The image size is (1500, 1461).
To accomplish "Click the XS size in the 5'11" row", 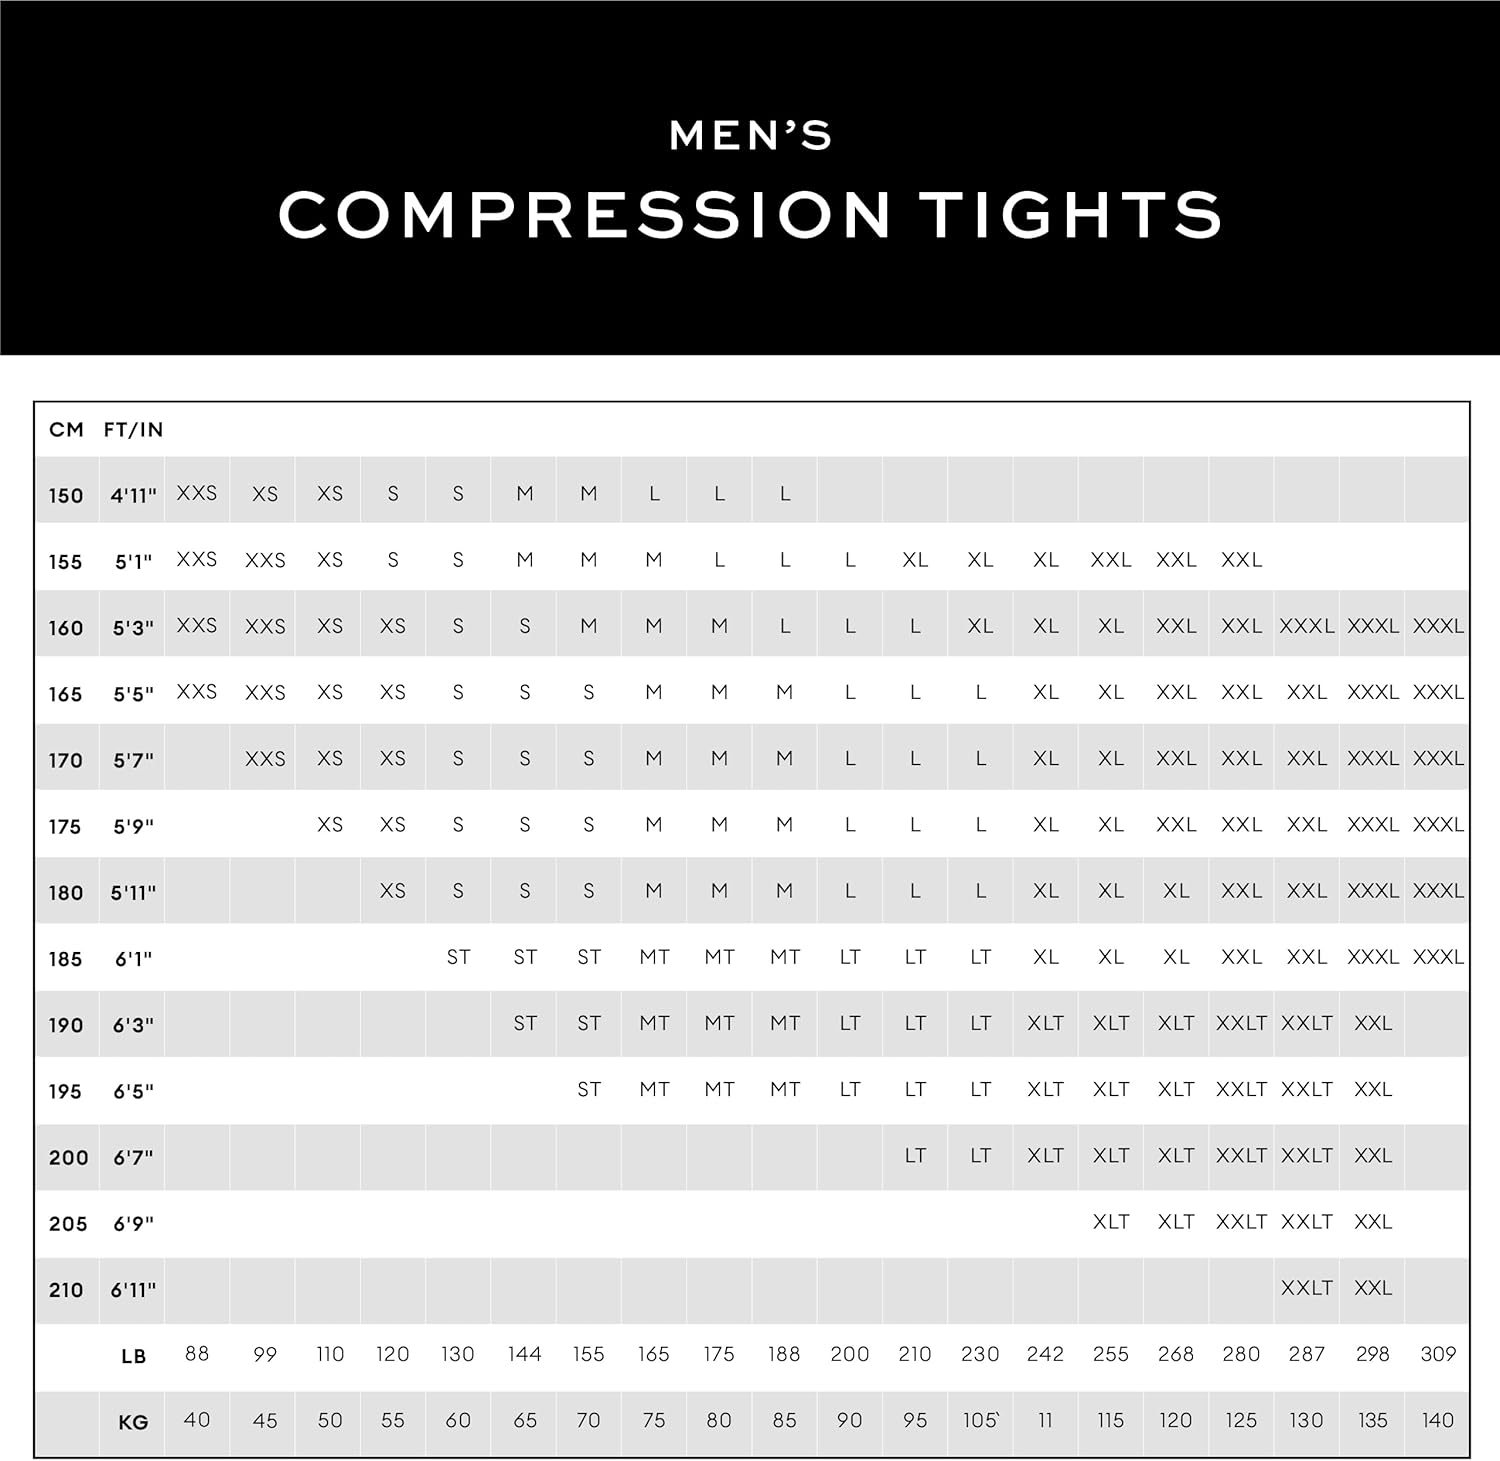I will click(x=393, y=891).
